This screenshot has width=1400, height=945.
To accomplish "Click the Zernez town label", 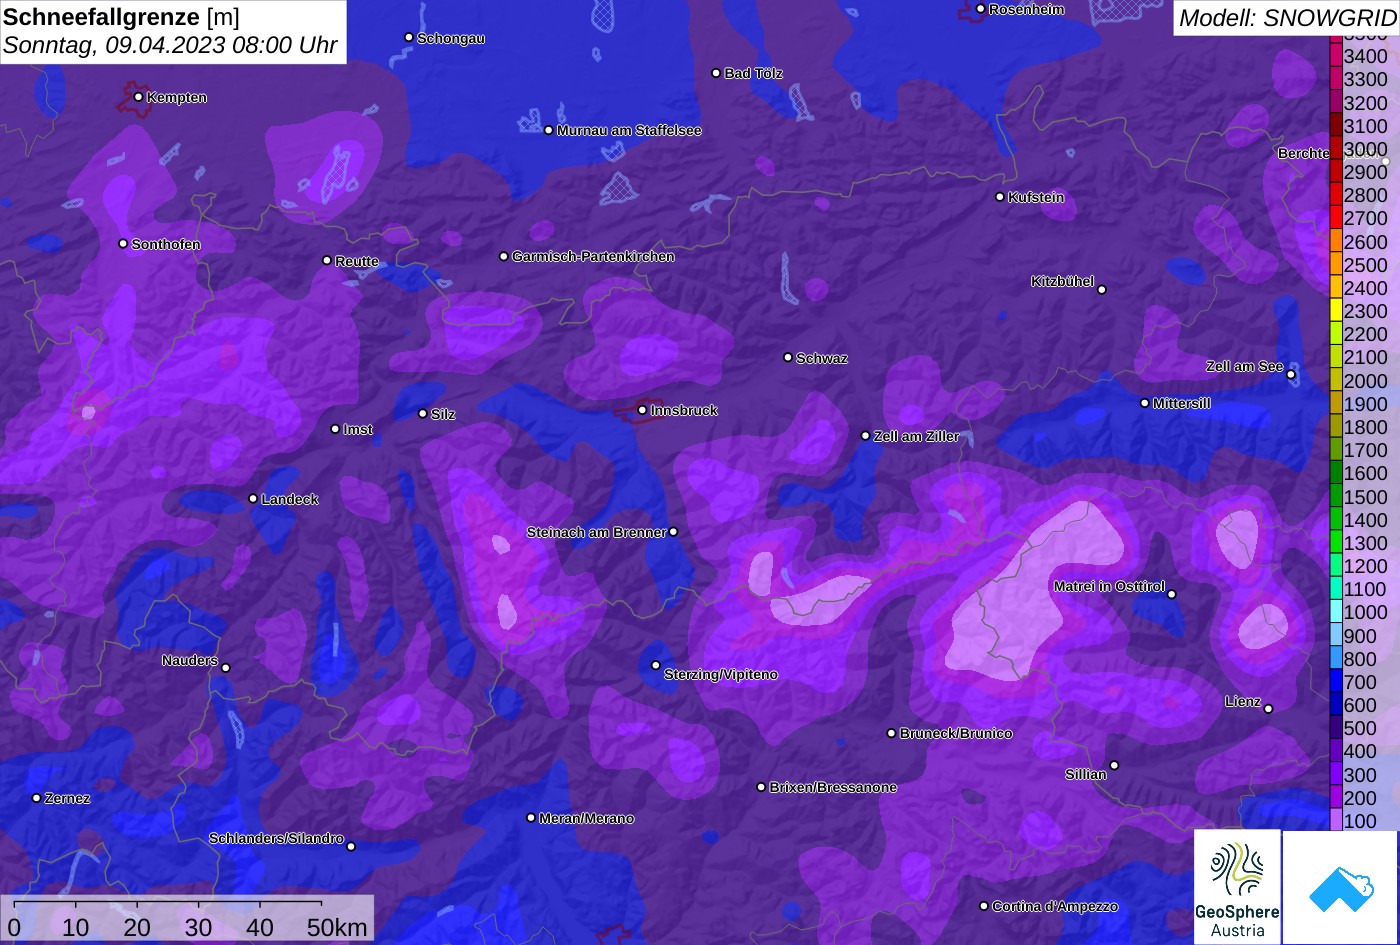I will [x=68, y=798].
